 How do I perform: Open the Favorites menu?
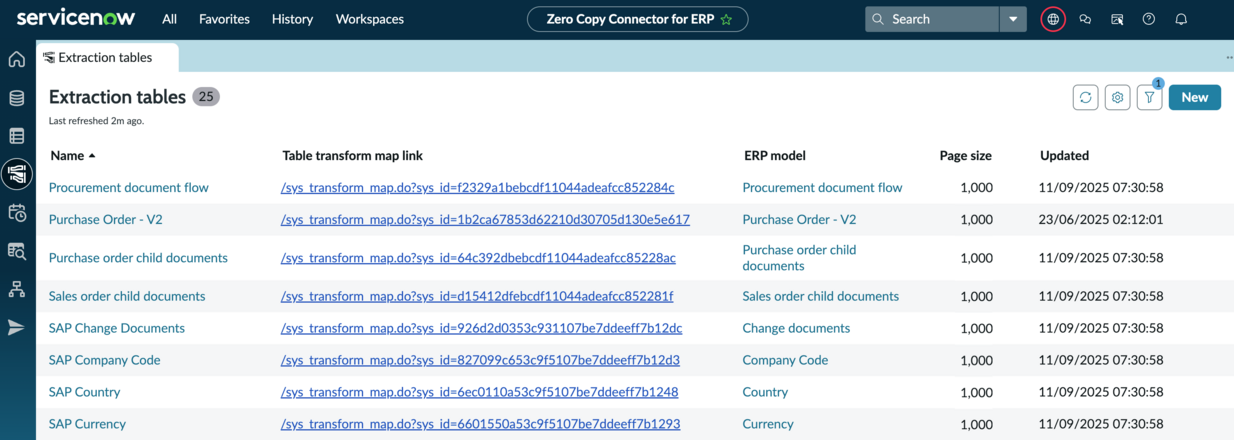(224, 19)
